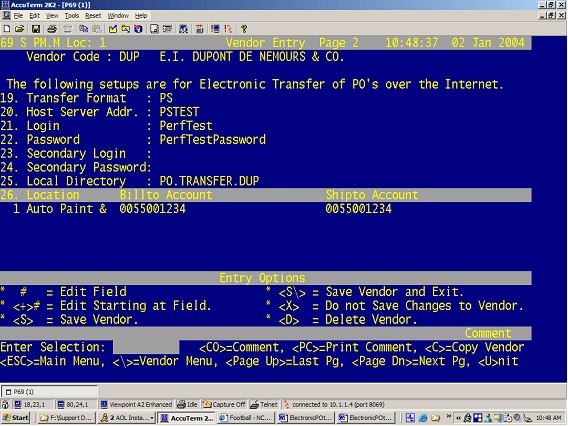Screen dimensions: 568x426
Task: Click the yellow download-arrow file transfer icon
Action: click(x=126, y=29)
